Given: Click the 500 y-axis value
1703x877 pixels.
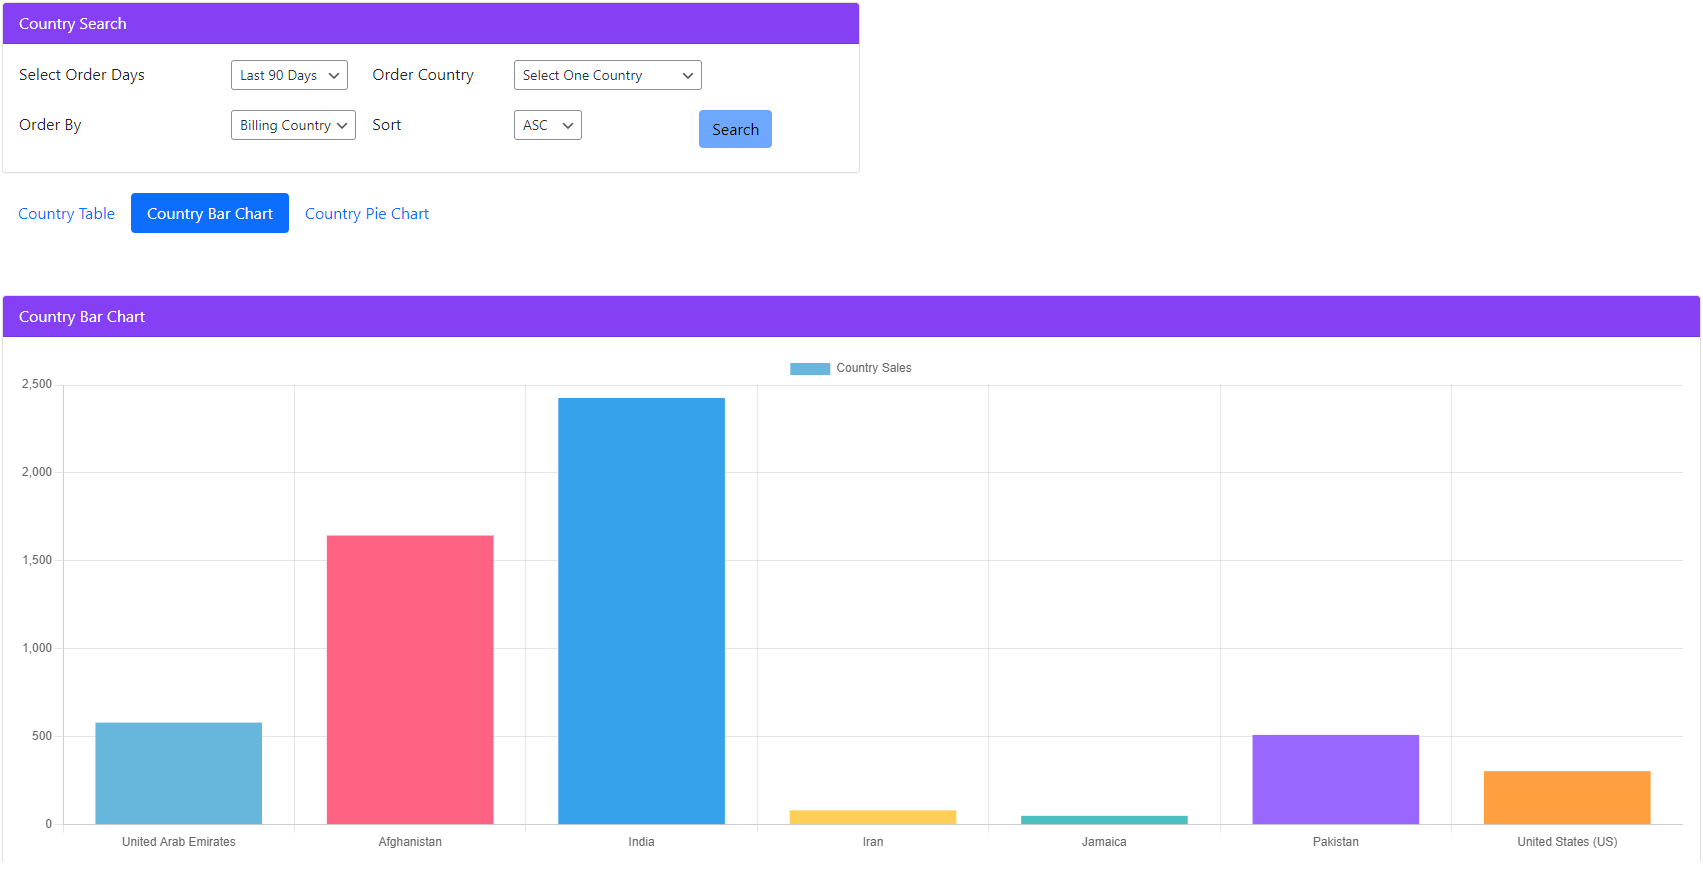Looking at the screenshot, I should click(42, 736).
